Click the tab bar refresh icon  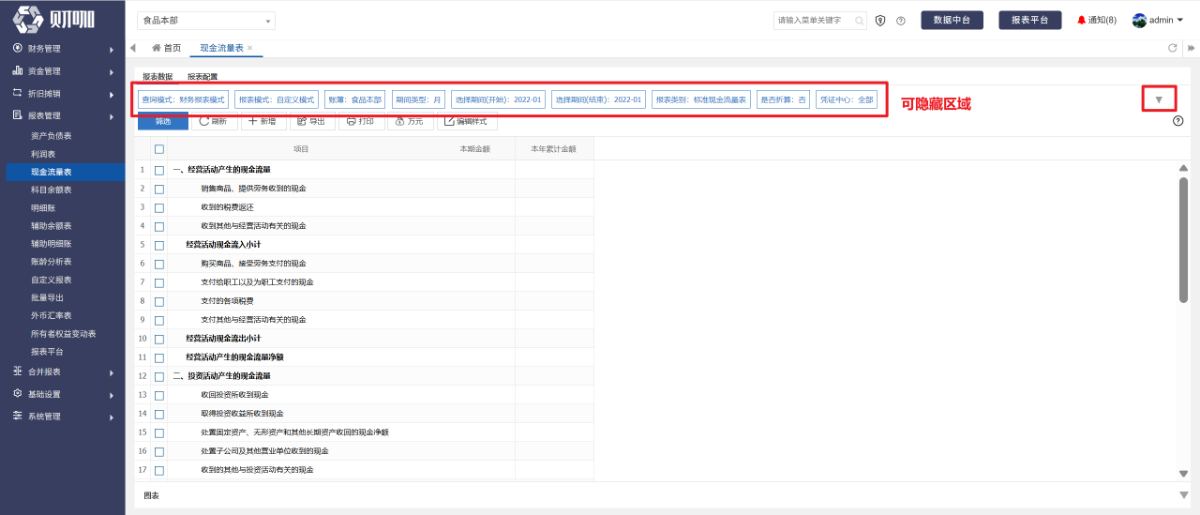tap(1173, 48)
